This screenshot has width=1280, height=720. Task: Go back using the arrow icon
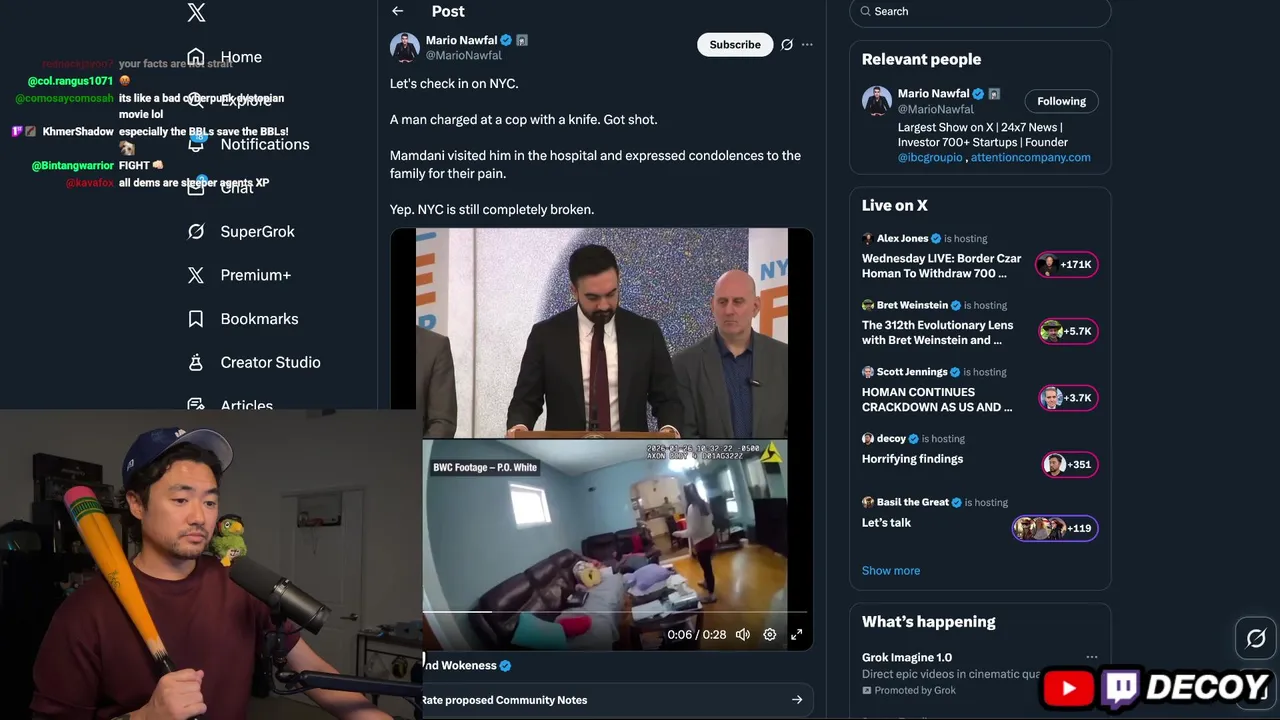(x=398, y=11)
